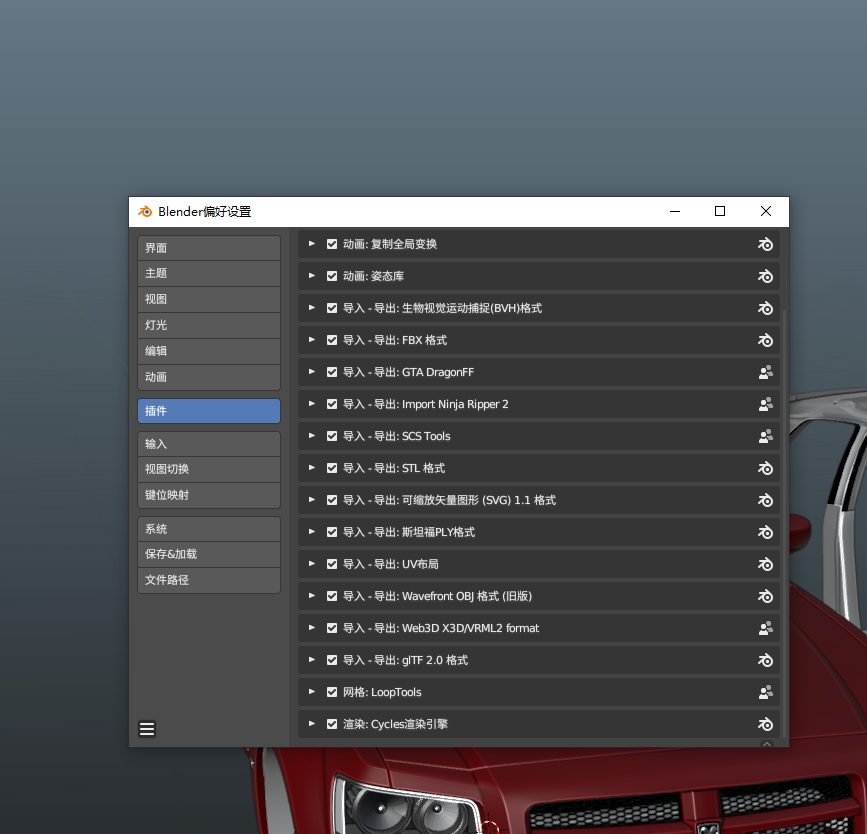Viewport: 867px width, 834px height.
Task: Click Blender icon on STL 格式 row
Action: click(x=765, y=468)
